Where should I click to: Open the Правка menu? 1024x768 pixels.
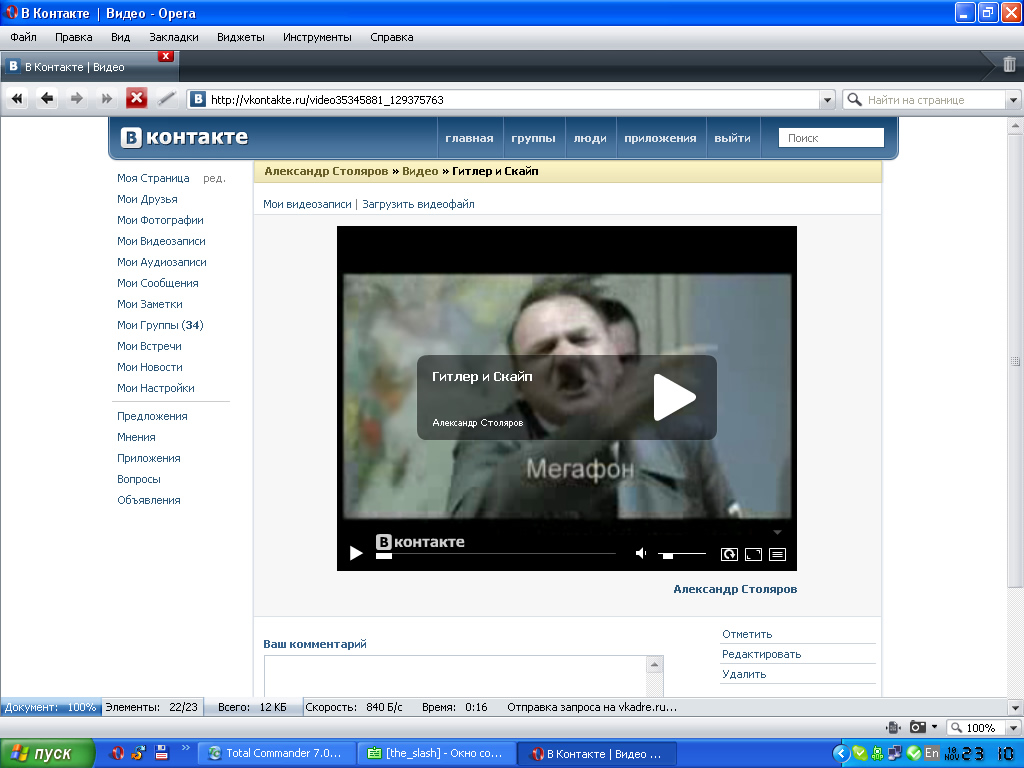74,37
